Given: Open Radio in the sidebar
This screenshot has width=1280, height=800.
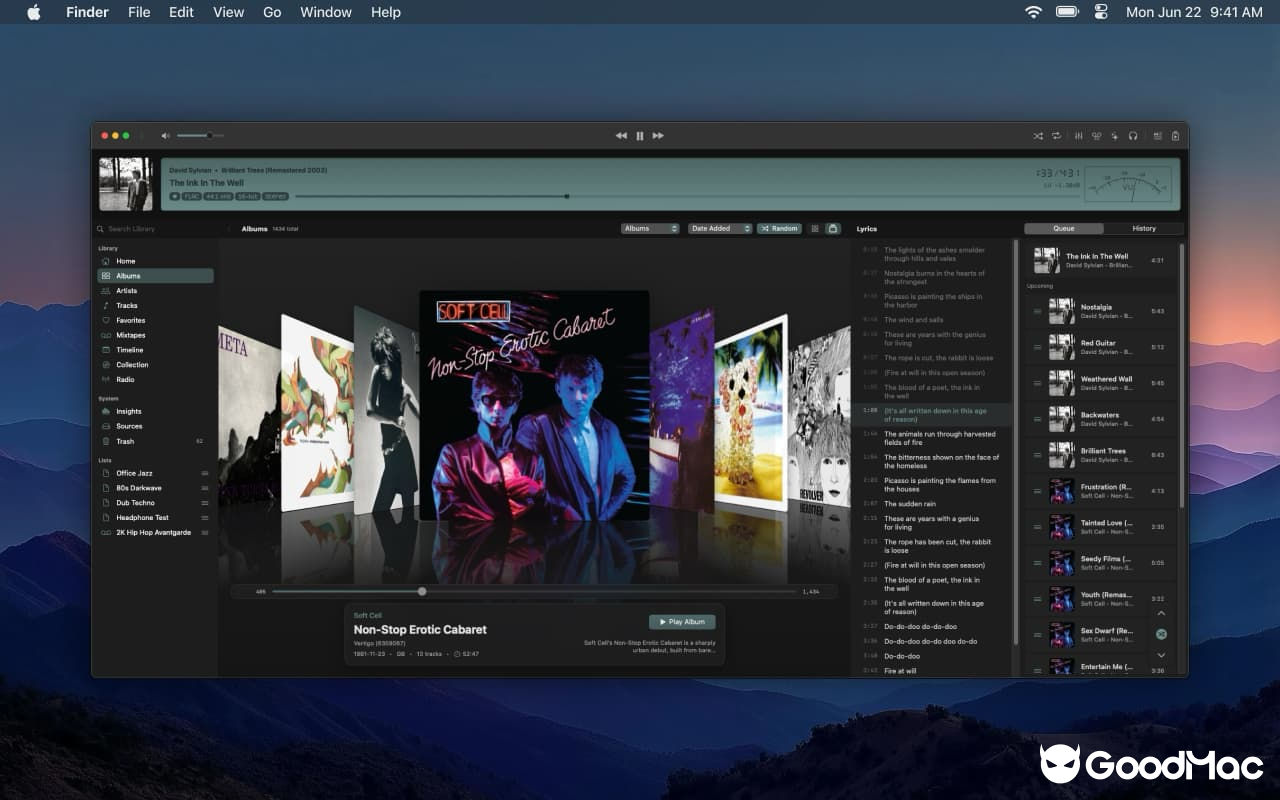Looking at the screenshot, I should (x=155, y=380).
